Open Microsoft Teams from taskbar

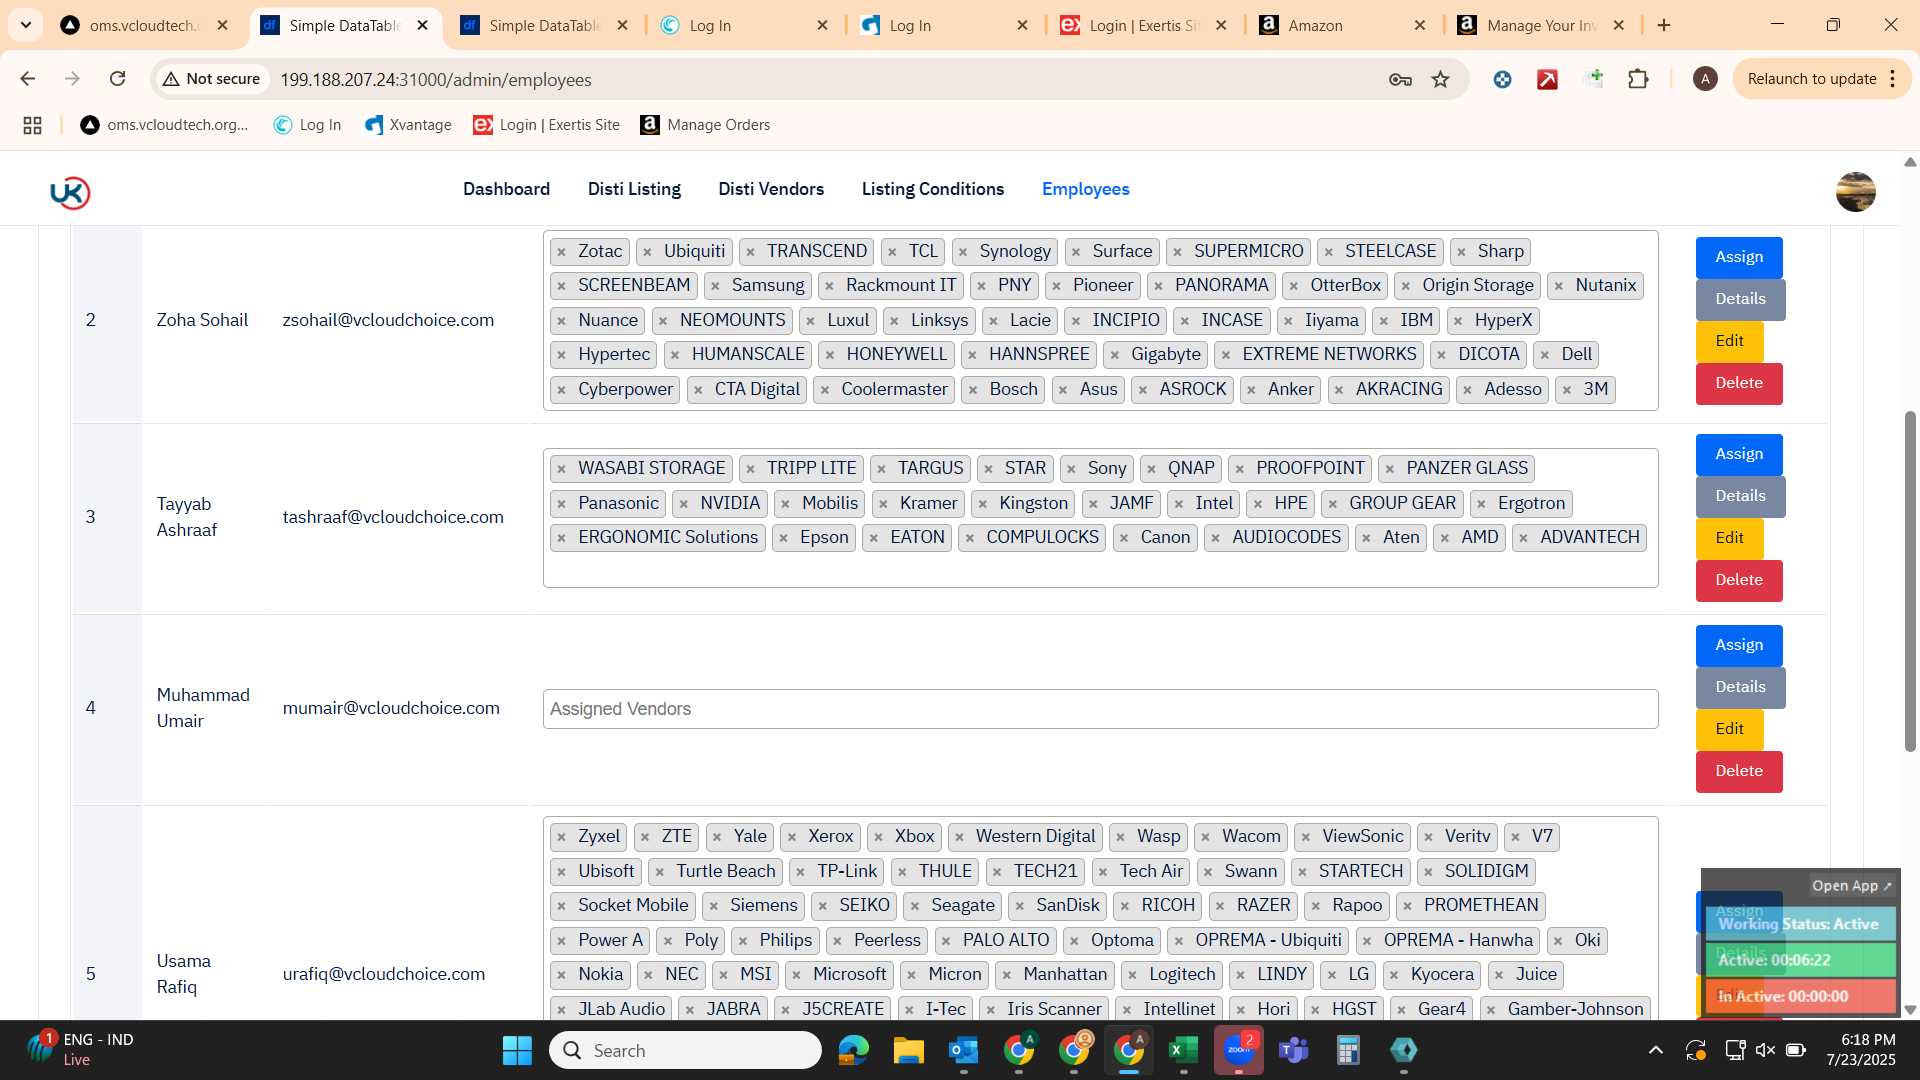1294,1050
